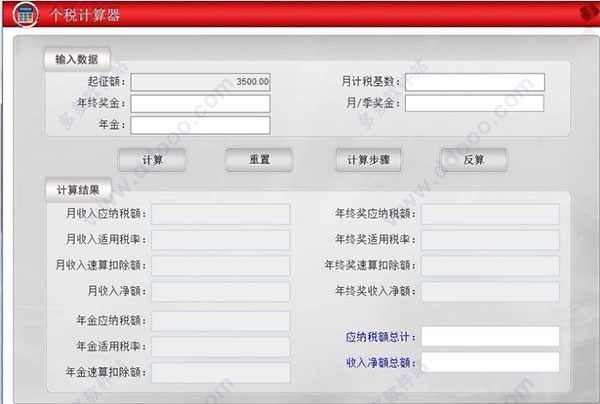600x404 pixels.
Task: Click the 月收入适用税率 result field
Action: (221, 240)
